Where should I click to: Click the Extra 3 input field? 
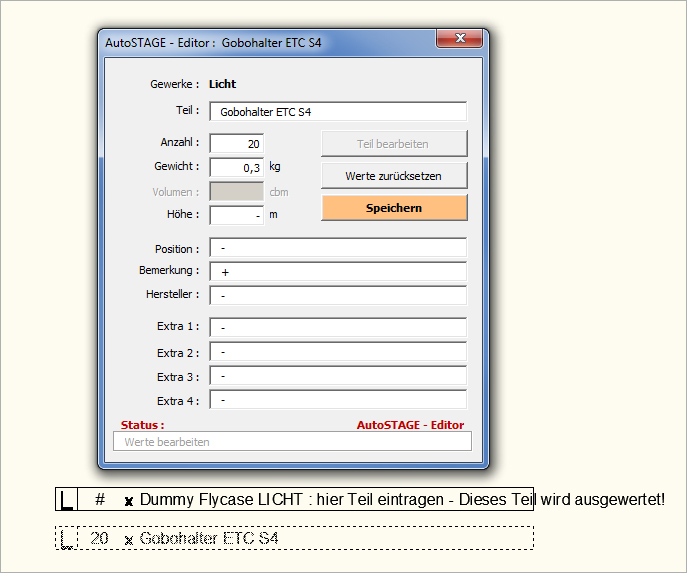pos(337,376)
